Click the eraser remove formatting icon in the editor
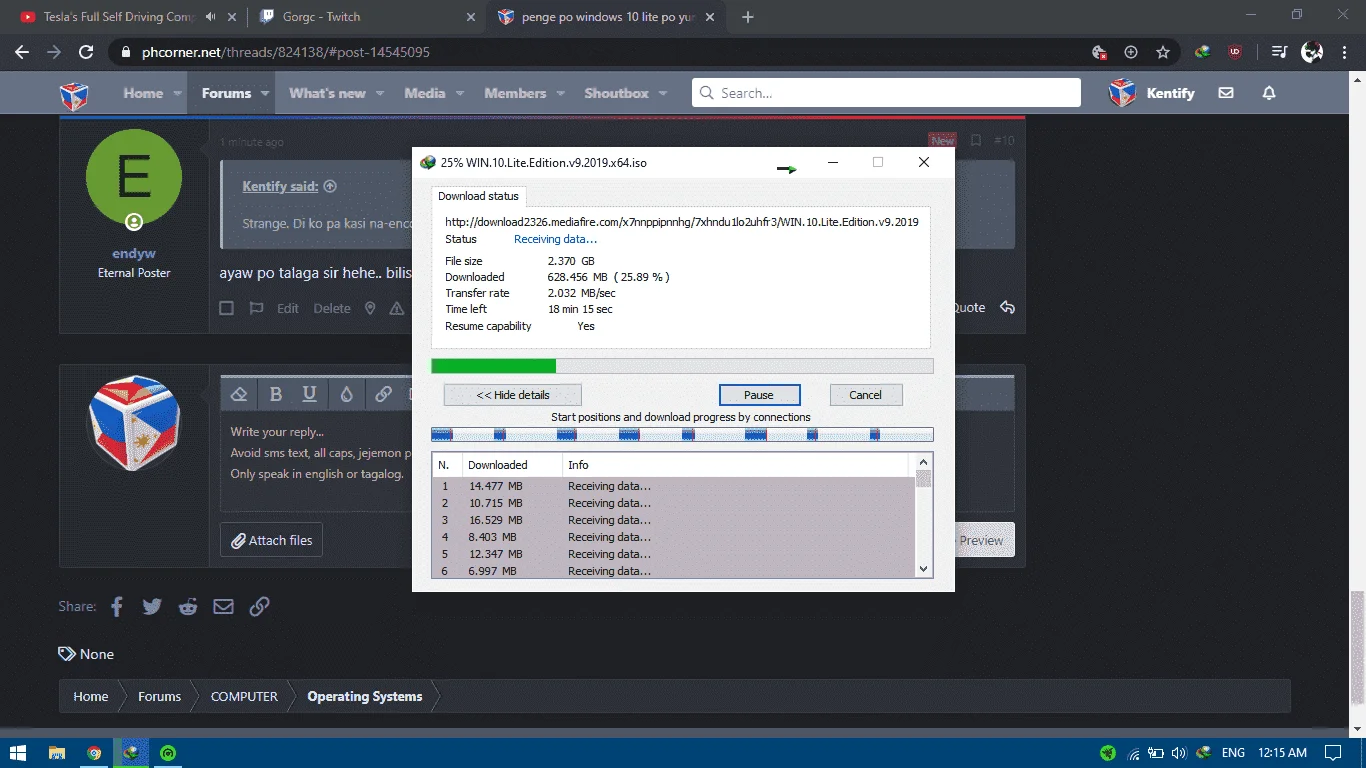The width and height of the screenshot is (1366, 768). coord(238,394)
